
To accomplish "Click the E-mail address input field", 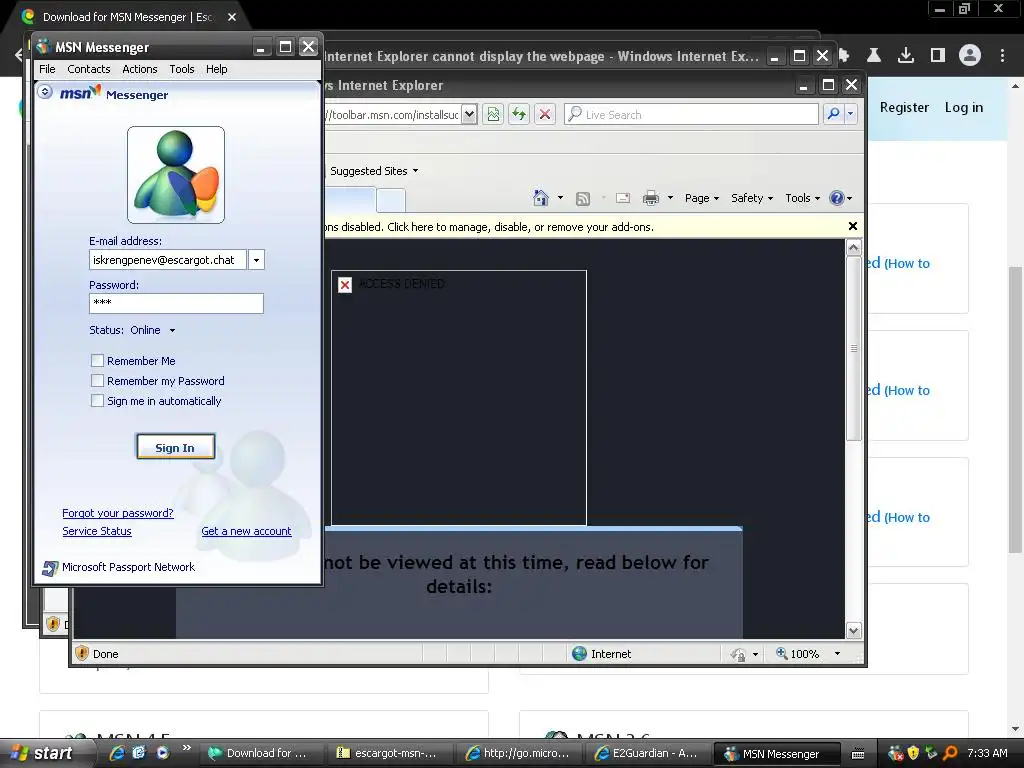I will 168,260.
